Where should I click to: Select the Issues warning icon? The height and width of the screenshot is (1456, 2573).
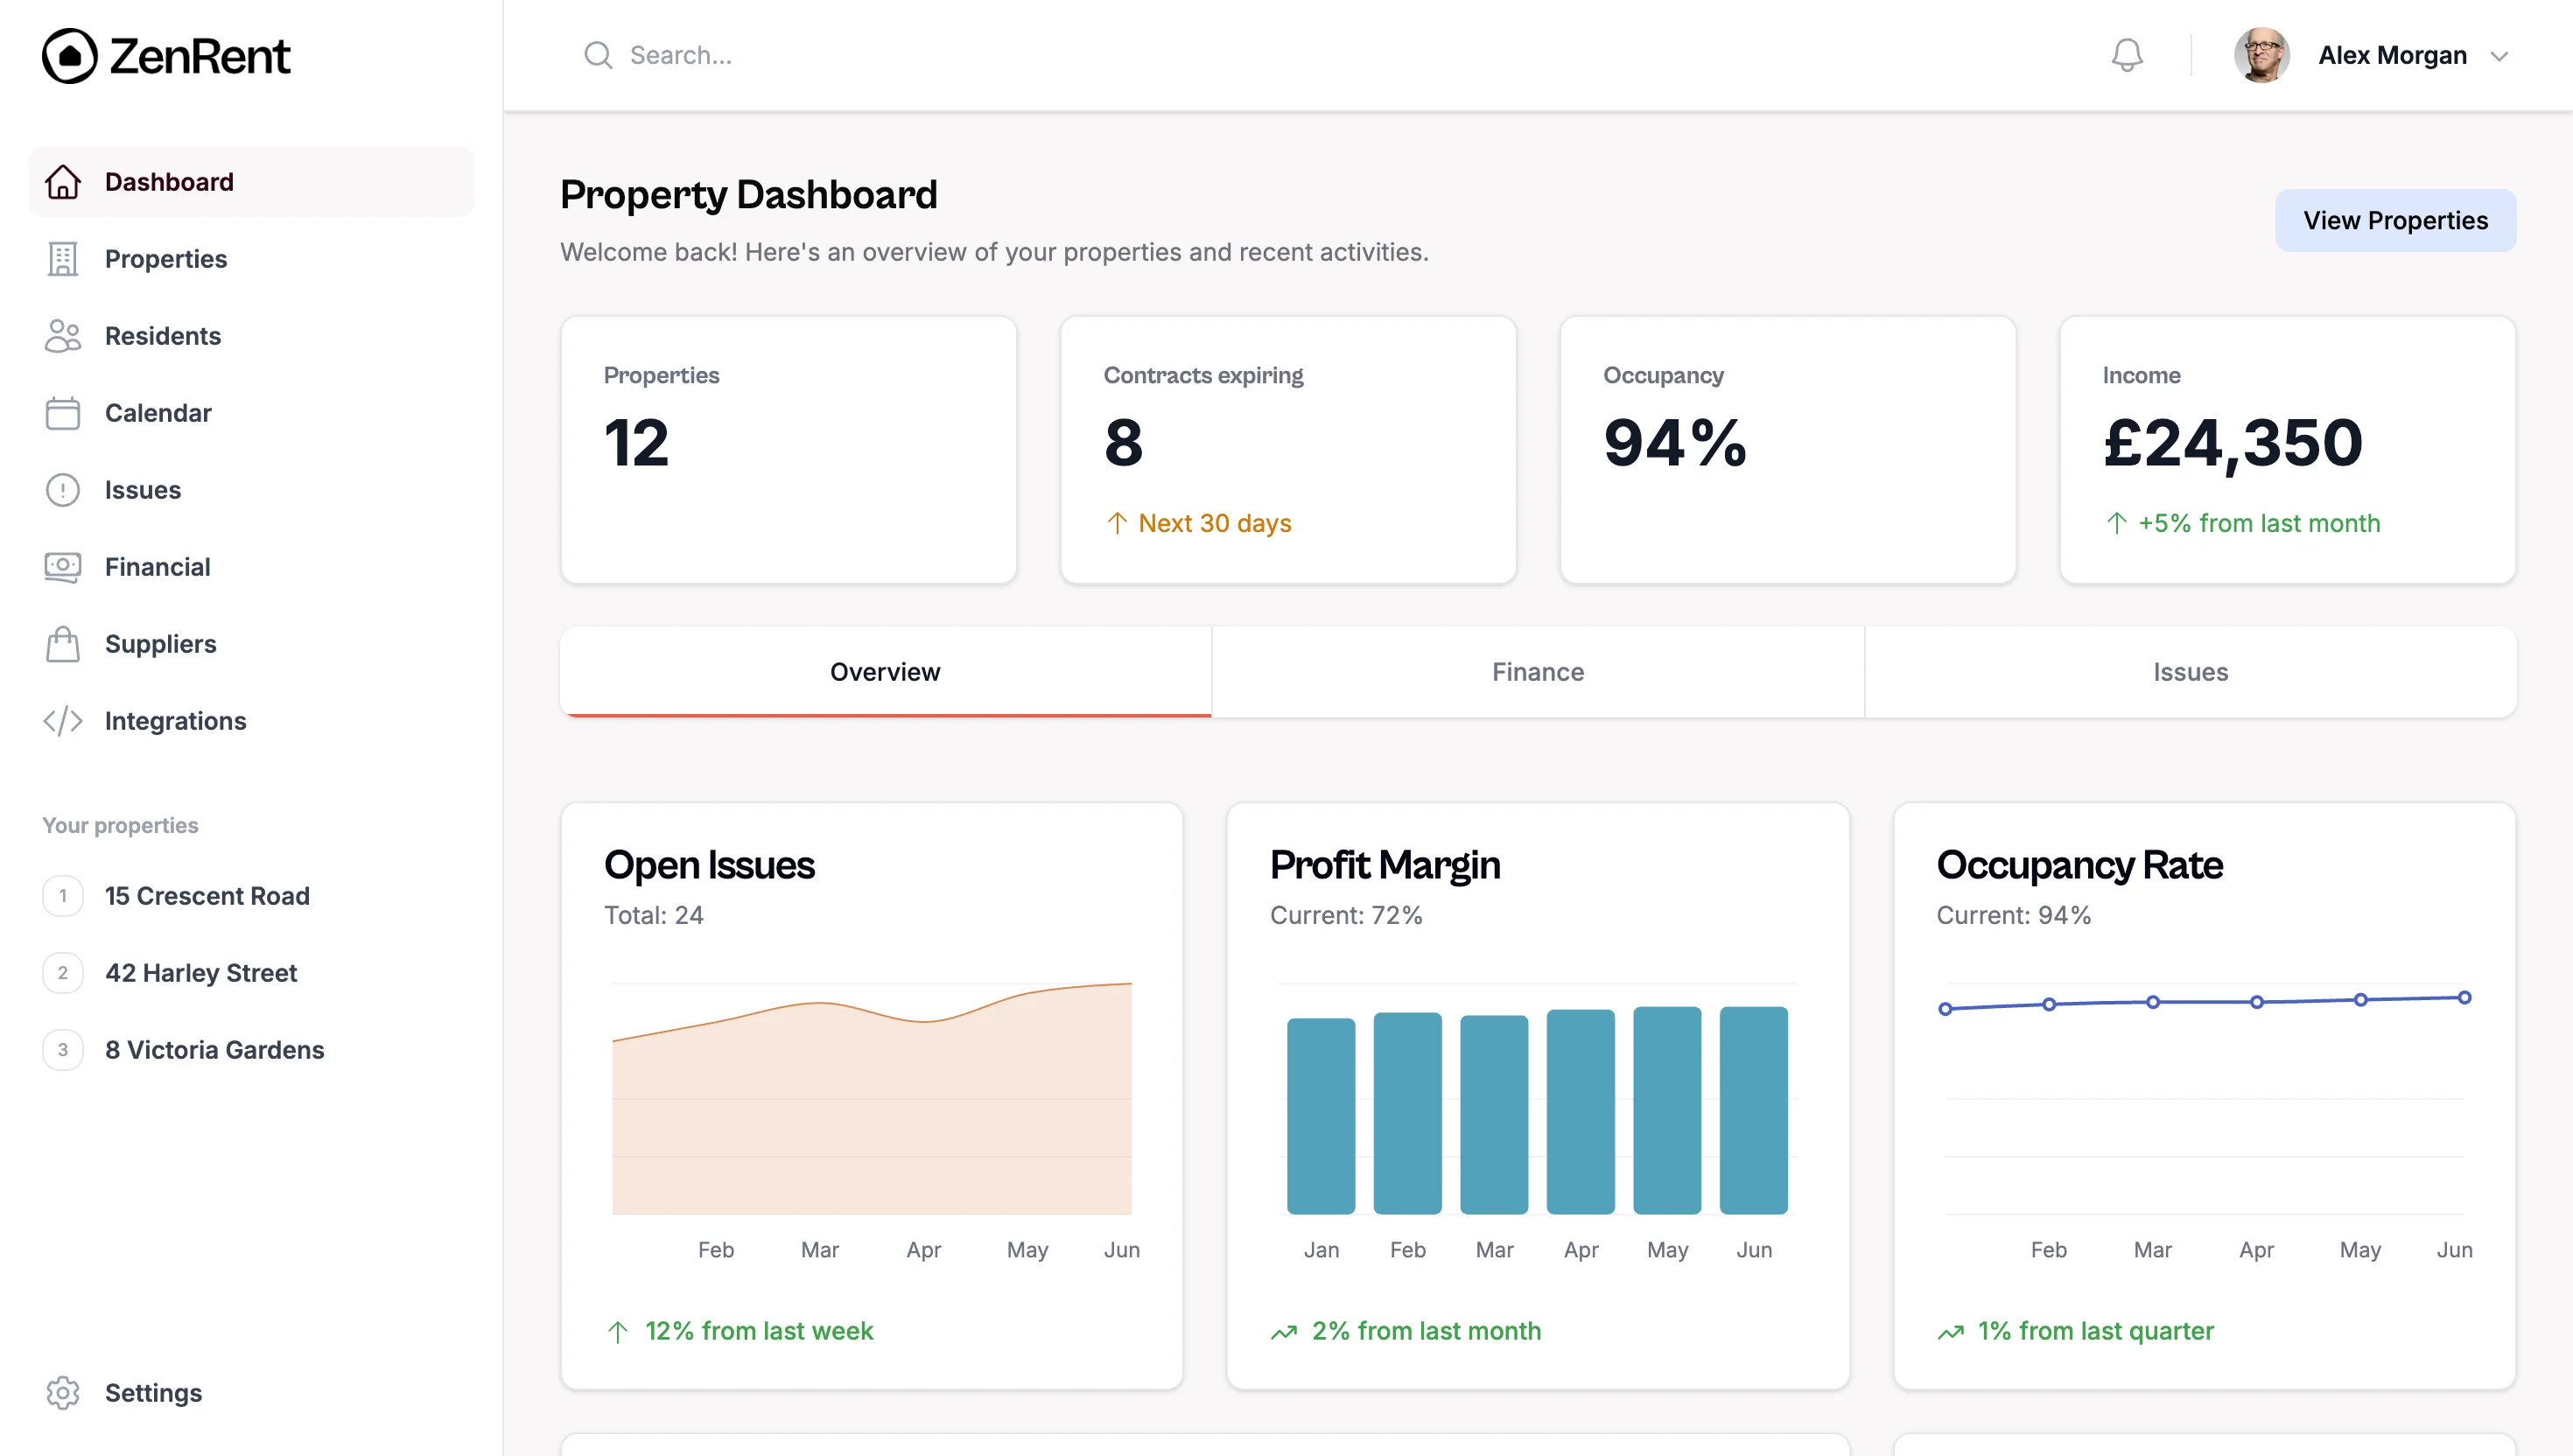pos(62,490)
